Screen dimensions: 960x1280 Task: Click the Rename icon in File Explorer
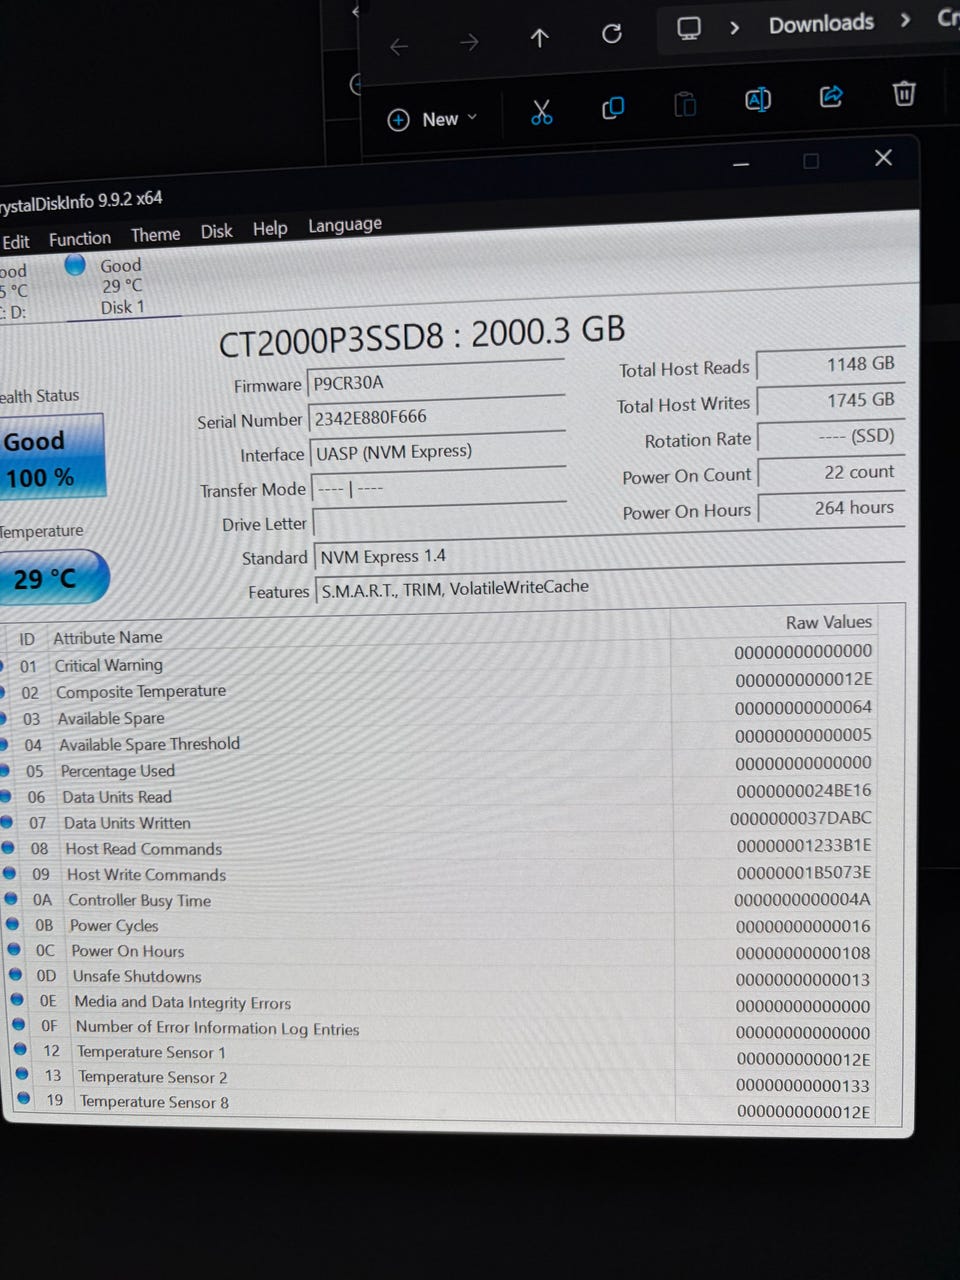[758, 99]
